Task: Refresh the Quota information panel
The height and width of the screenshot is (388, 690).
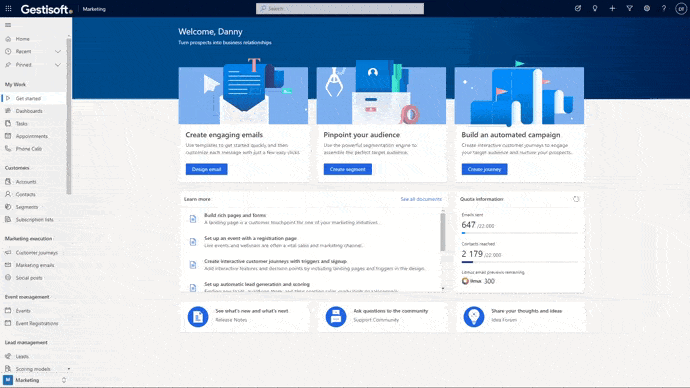Action: point(576,199)
